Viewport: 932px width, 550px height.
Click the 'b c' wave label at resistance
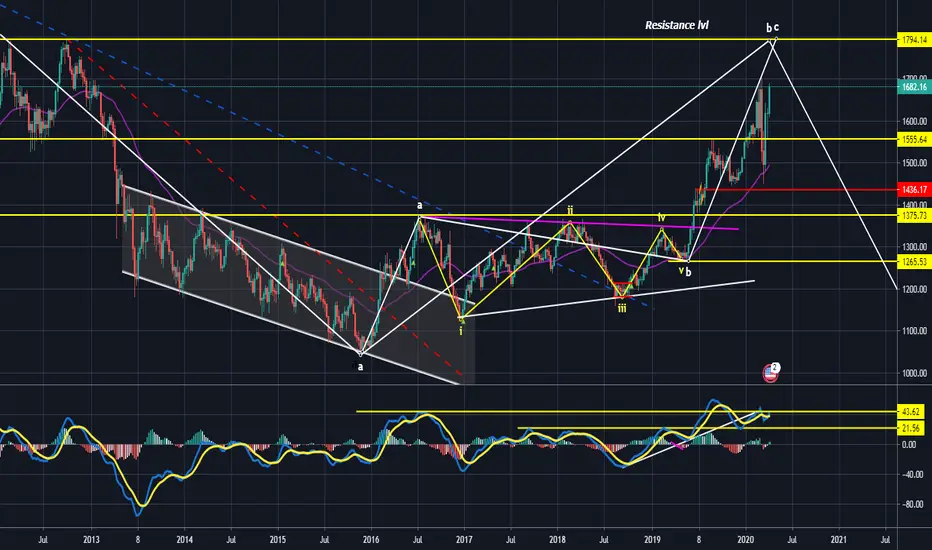pos(772,27)
